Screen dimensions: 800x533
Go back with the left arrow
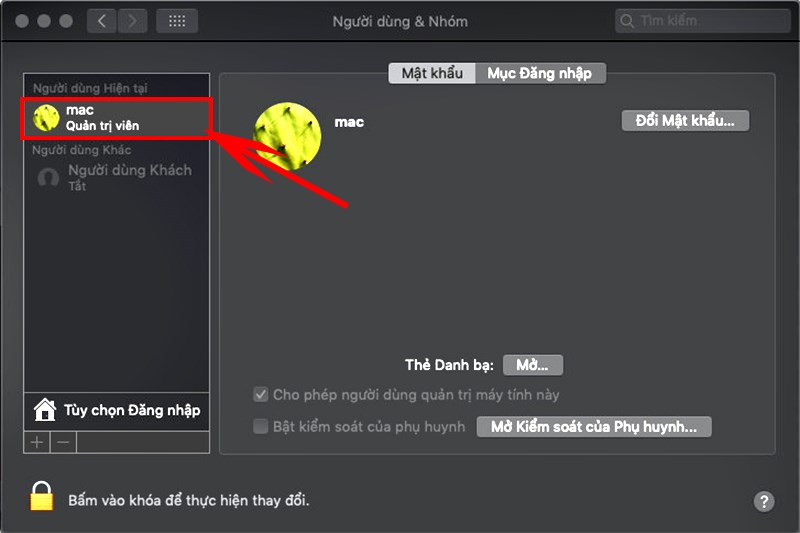[x=102, y=21]
